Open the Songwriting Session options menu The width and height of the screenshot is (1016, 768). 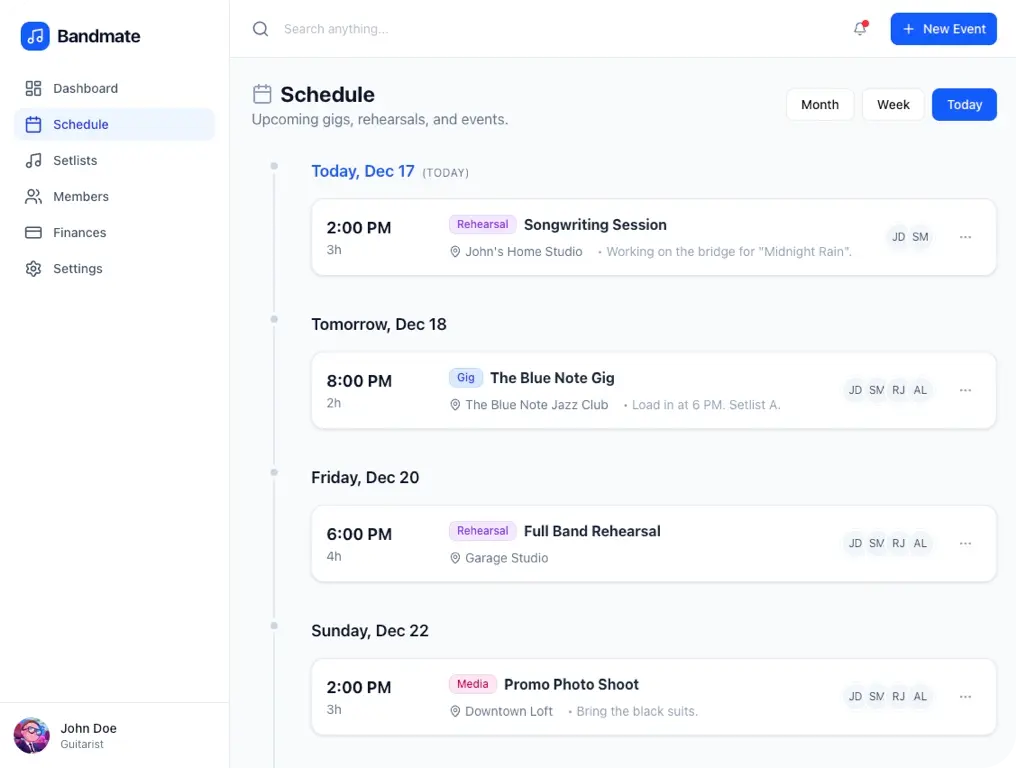(x=965, y=237)
